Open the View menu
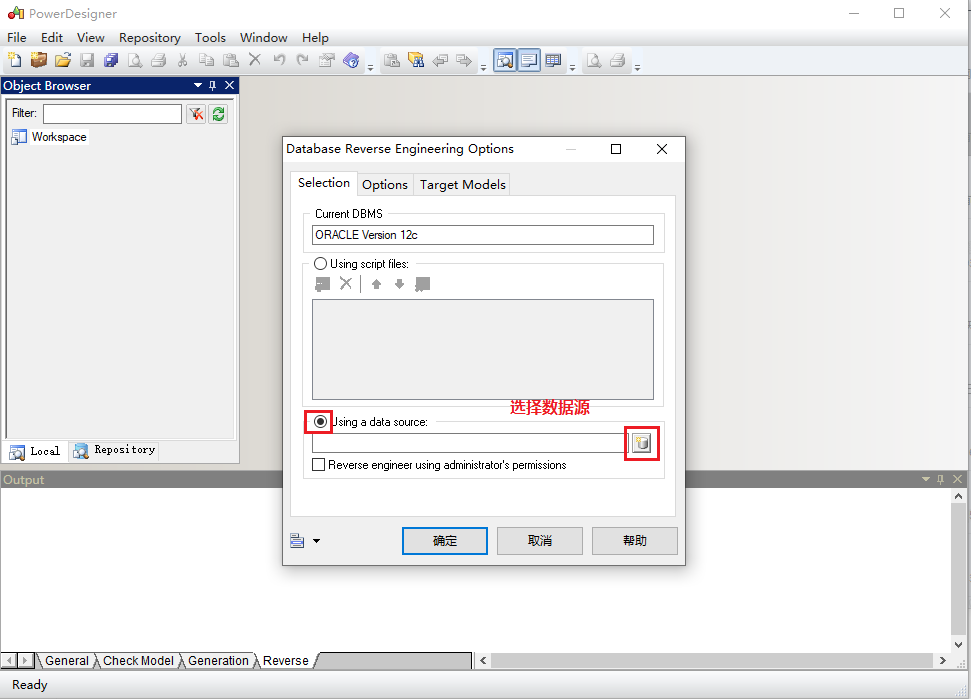The height and width of the screenshot is (699, 971). point(90,38)
